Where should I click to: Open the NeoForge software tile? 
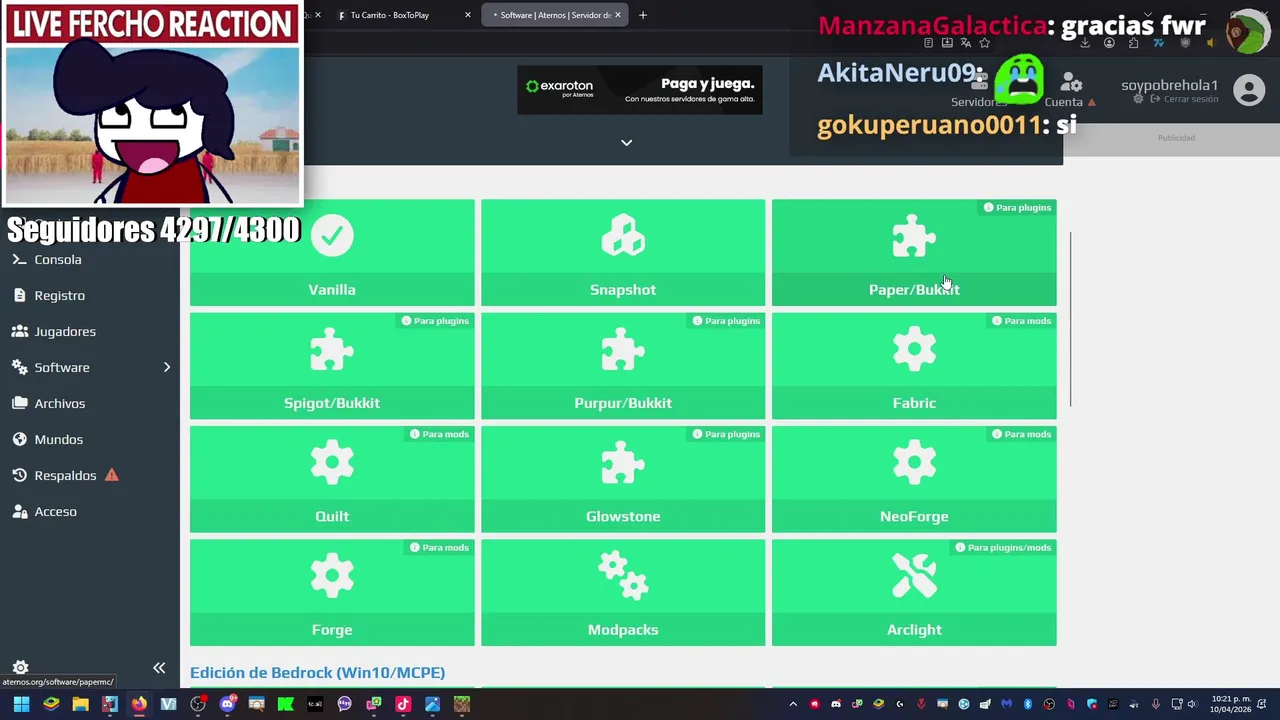pyautogui.click(x=914, y=479)
